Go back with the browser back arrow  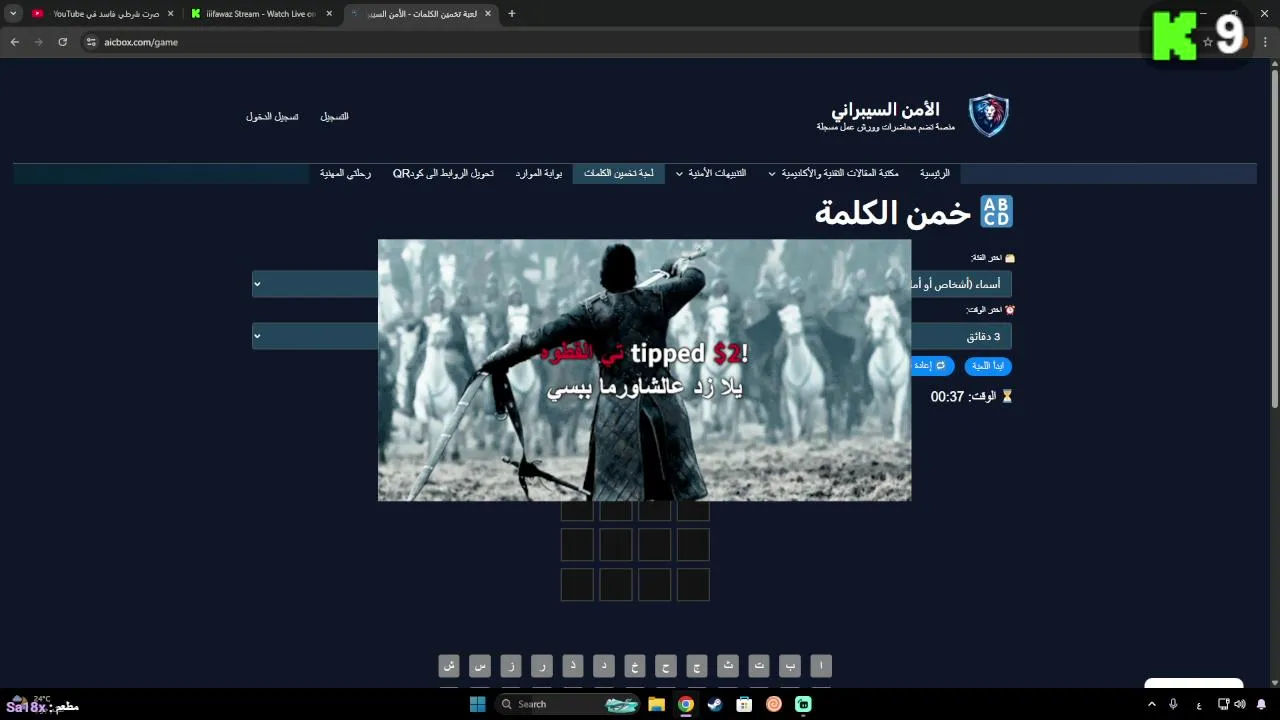15,42
